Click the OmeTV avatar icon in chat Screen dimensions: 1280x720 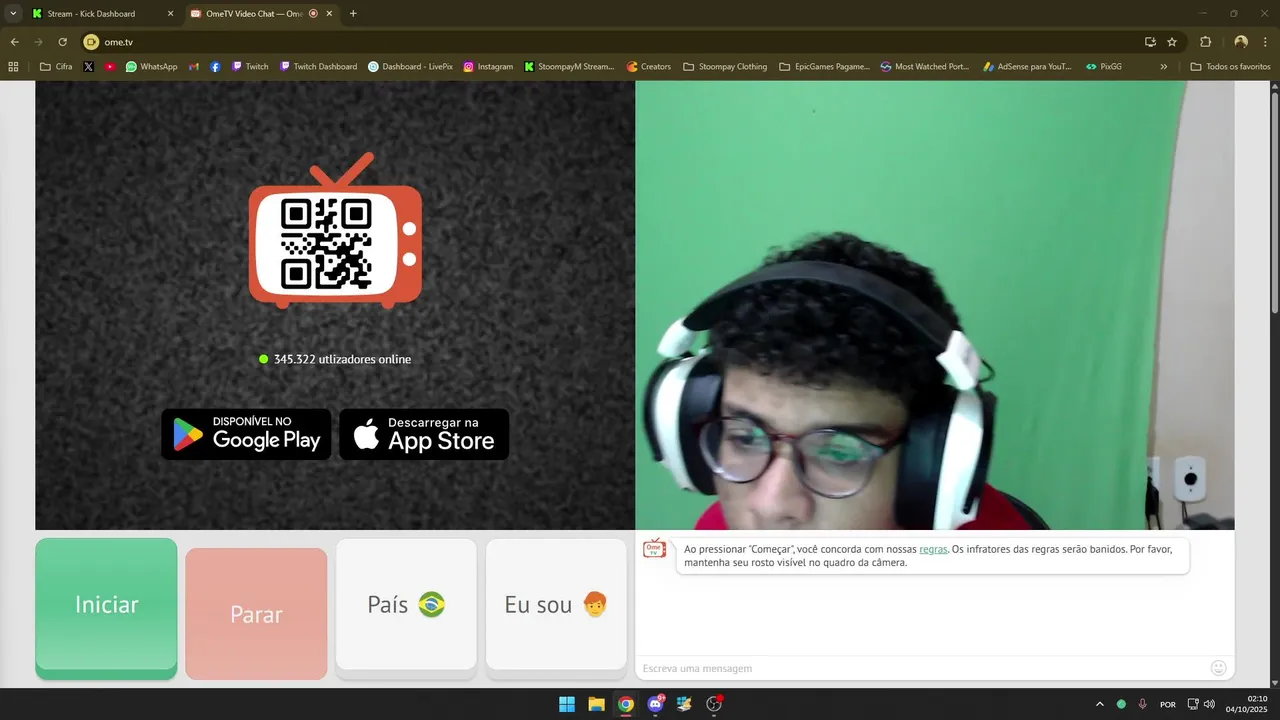click(x=654, y=548)
